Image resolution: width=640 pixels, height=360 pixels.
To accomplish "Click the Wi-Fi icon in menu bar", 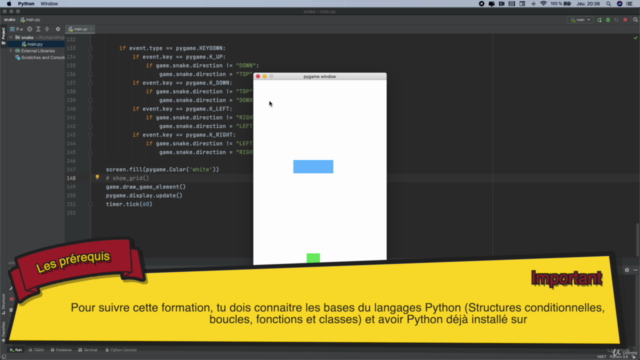I will (x=543, y=4).
